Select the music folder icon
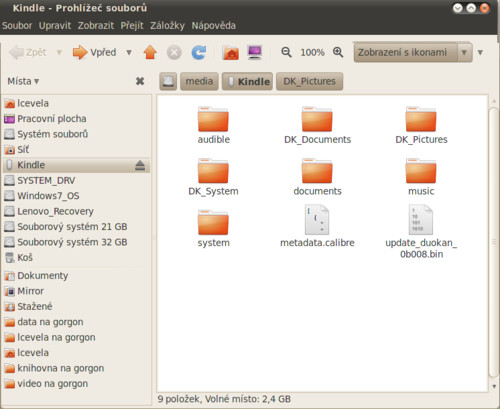This screenshot has height=409, width=500. (x=421, y=171)
